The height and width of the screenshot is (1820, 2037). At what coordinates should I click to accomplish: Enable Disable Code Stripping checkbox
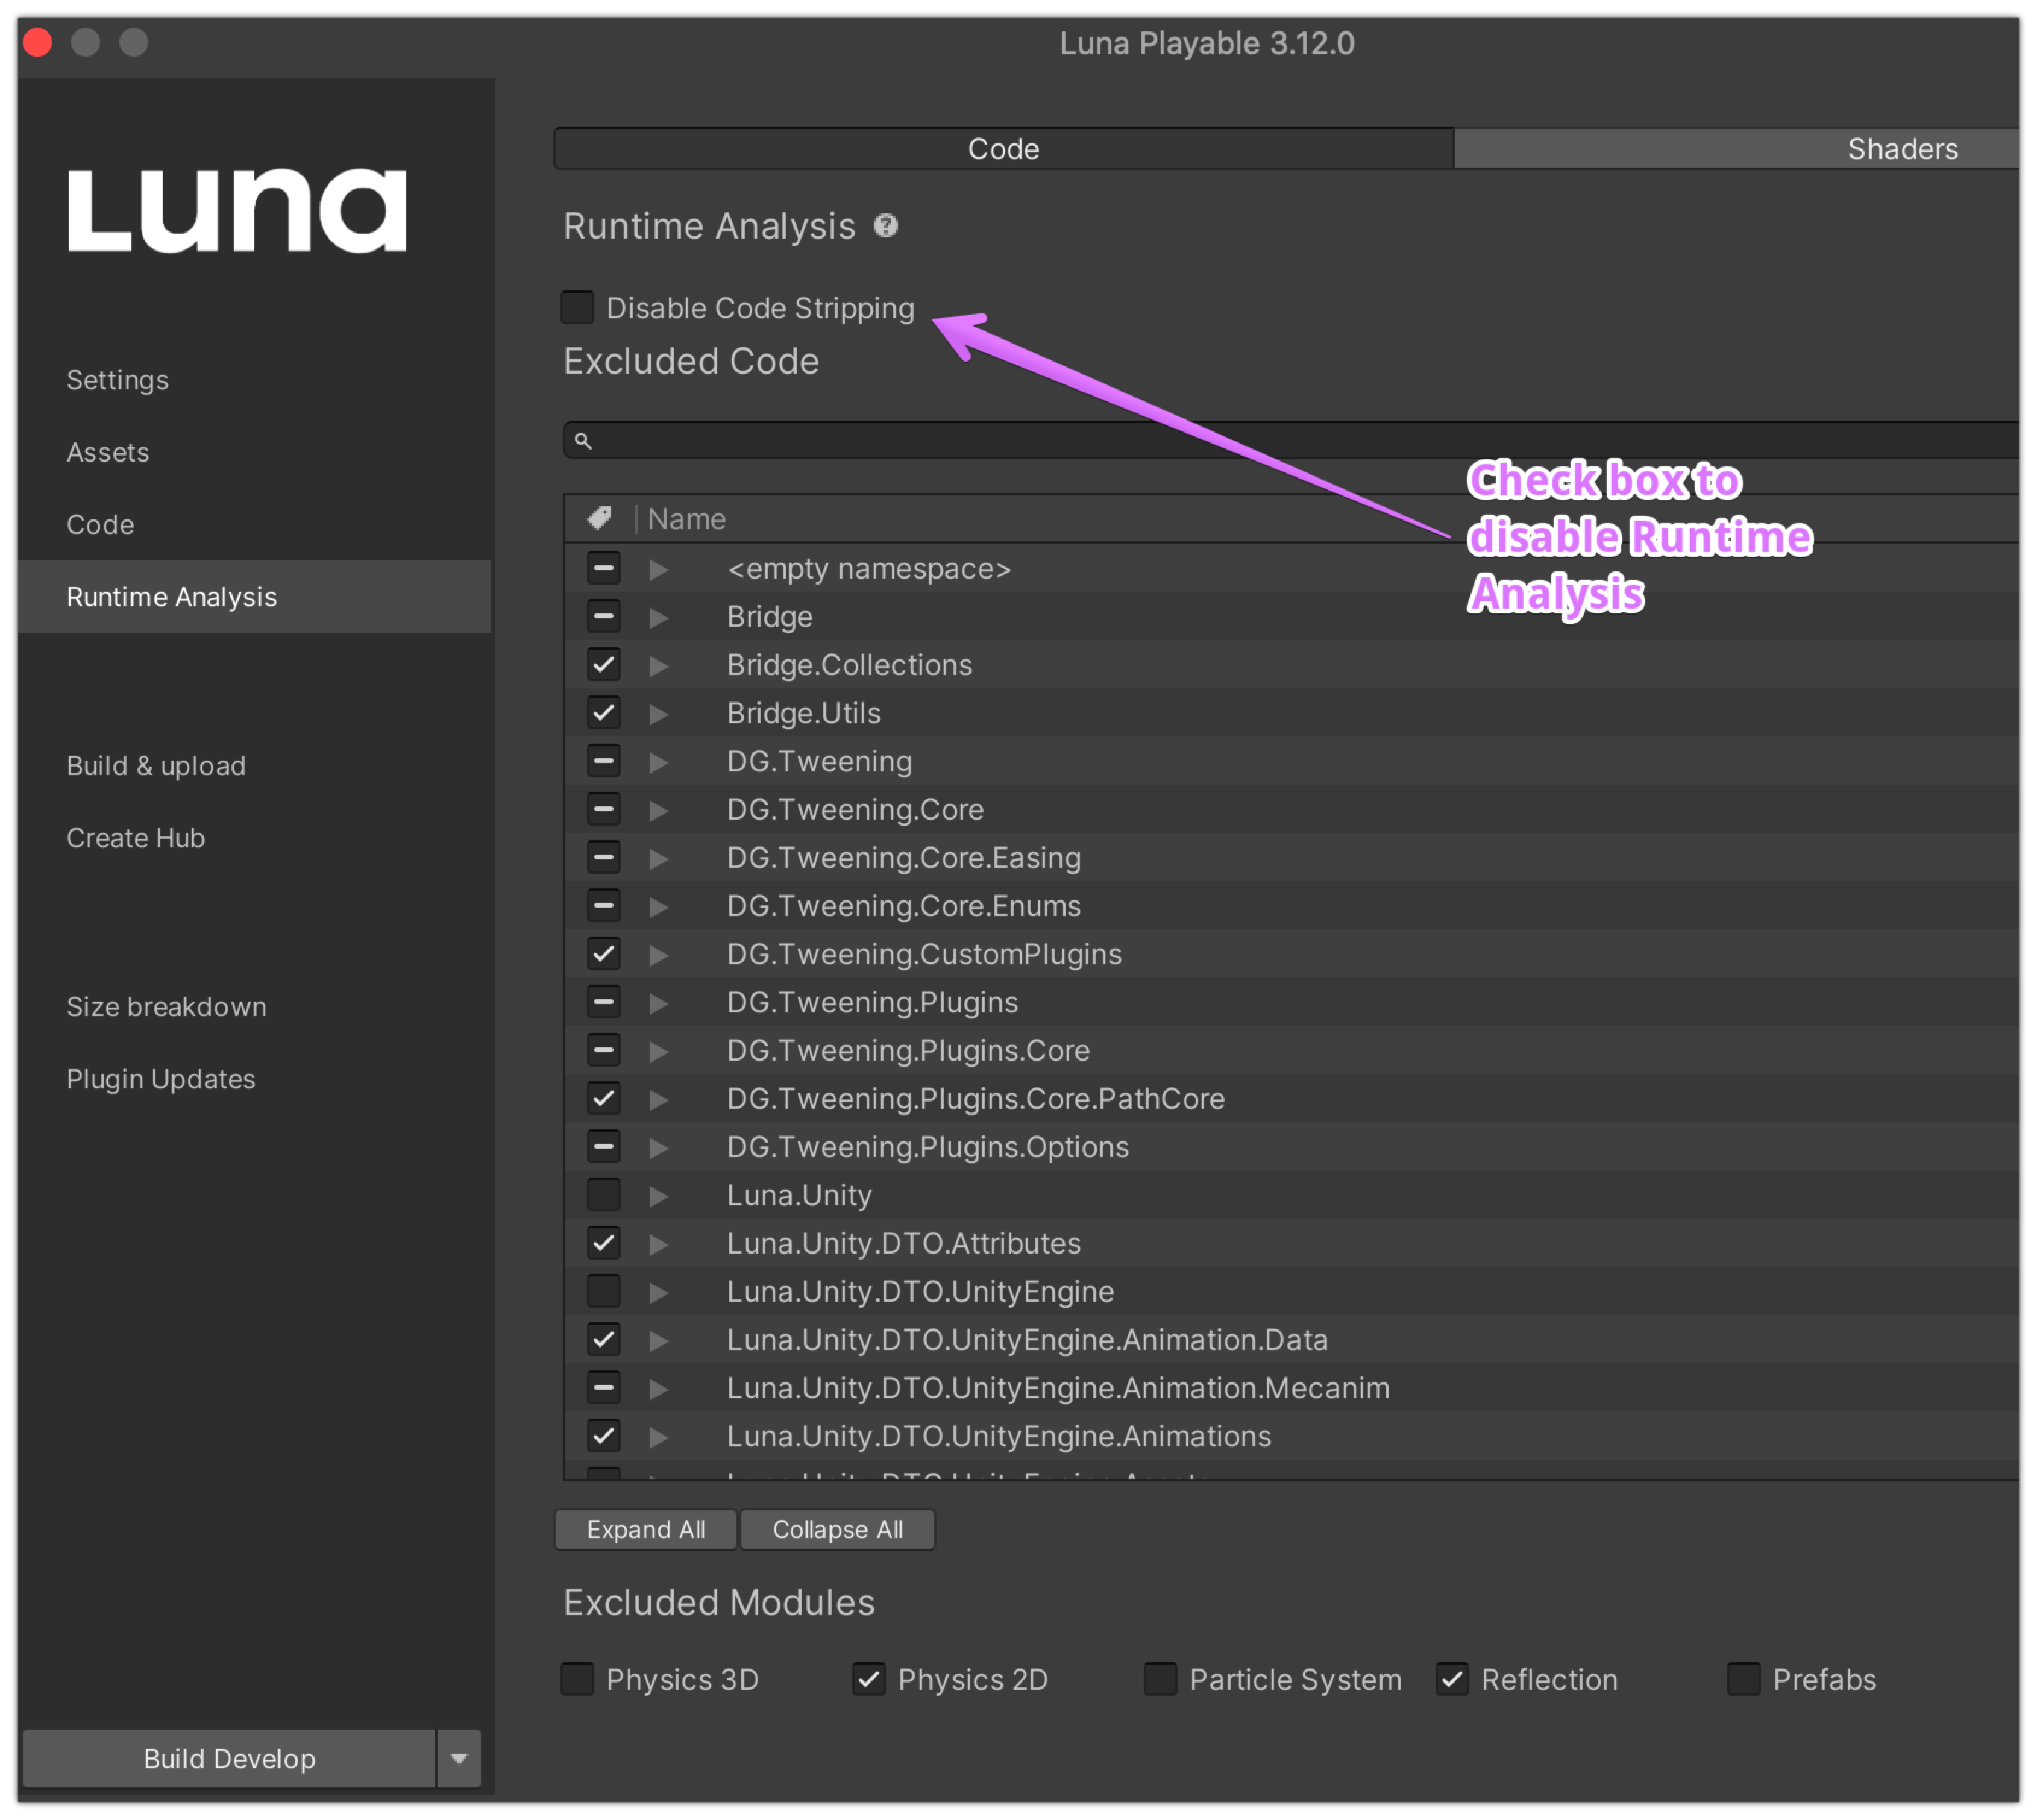[577, 307]
